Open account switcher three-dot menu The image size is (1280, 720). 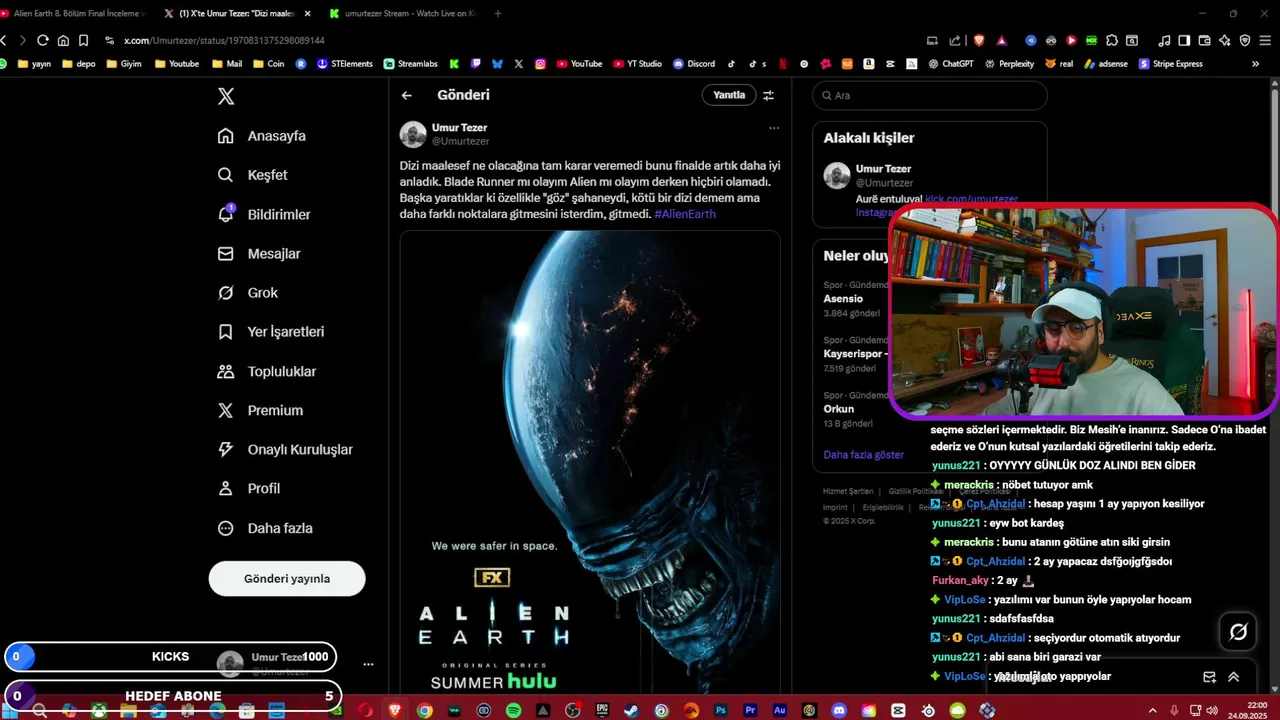click(x=368, y=664)
